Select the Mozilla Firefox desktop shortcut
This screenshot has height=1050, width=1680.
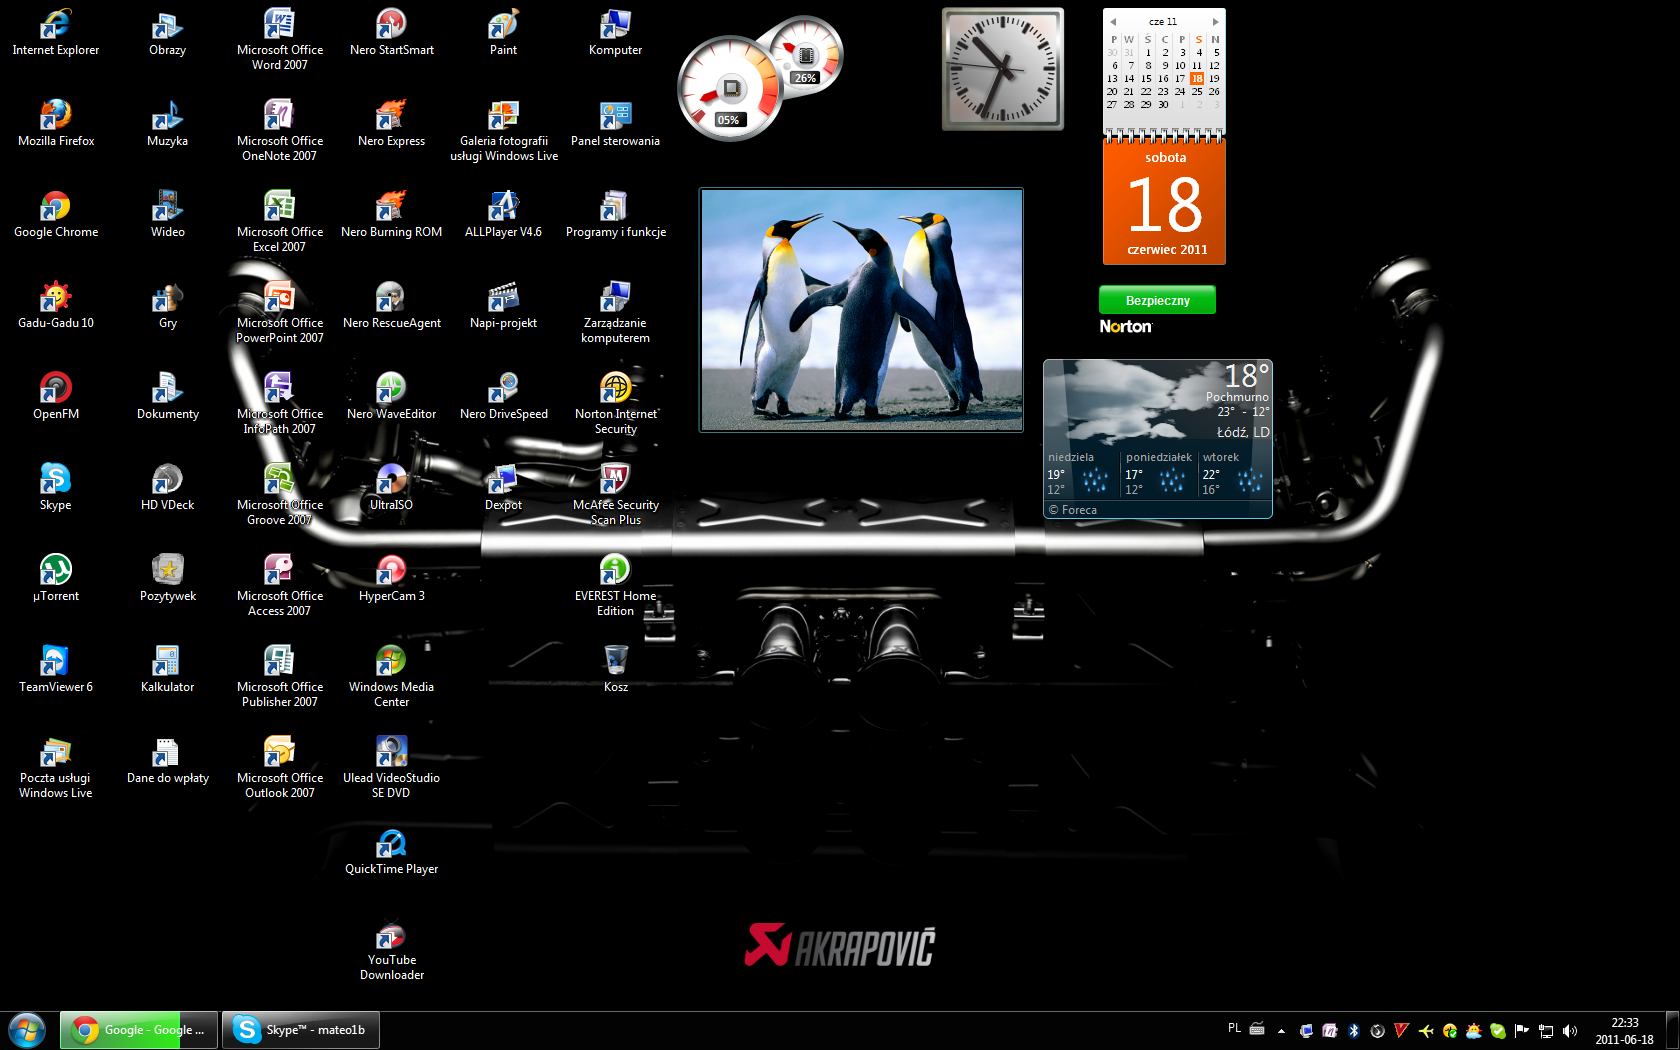(56, 124)
